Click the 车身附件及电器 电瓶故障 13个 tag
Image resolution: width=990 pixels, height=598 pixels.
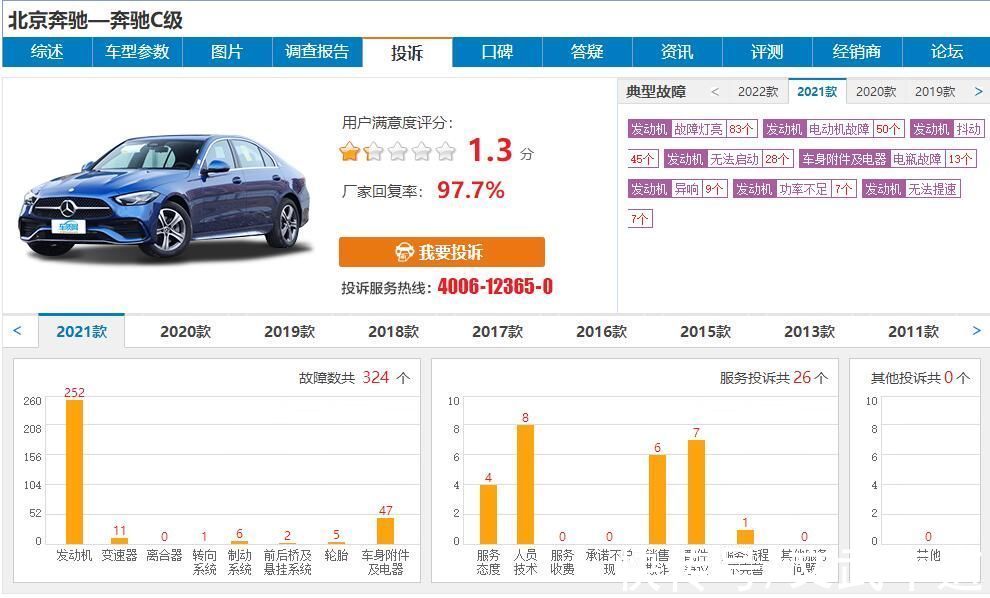pos(888,159)
